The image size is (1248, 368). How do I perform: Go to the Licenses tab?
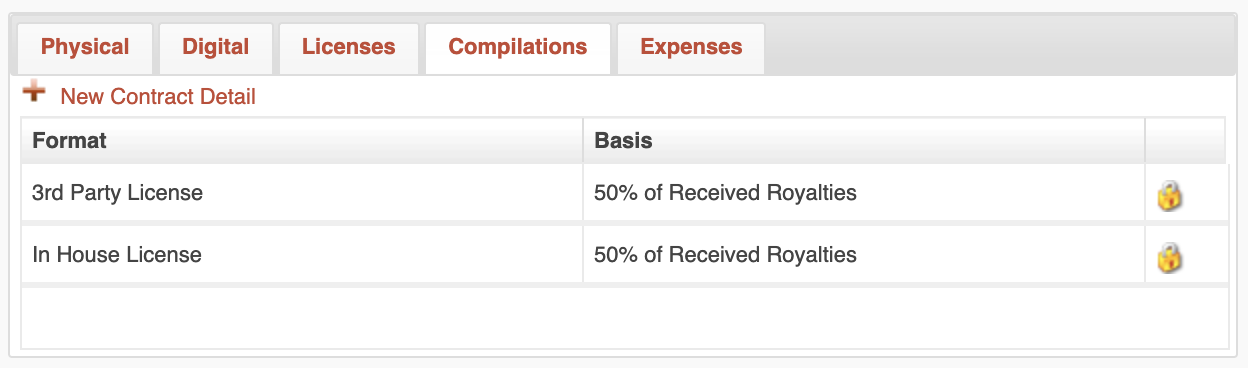348,48
